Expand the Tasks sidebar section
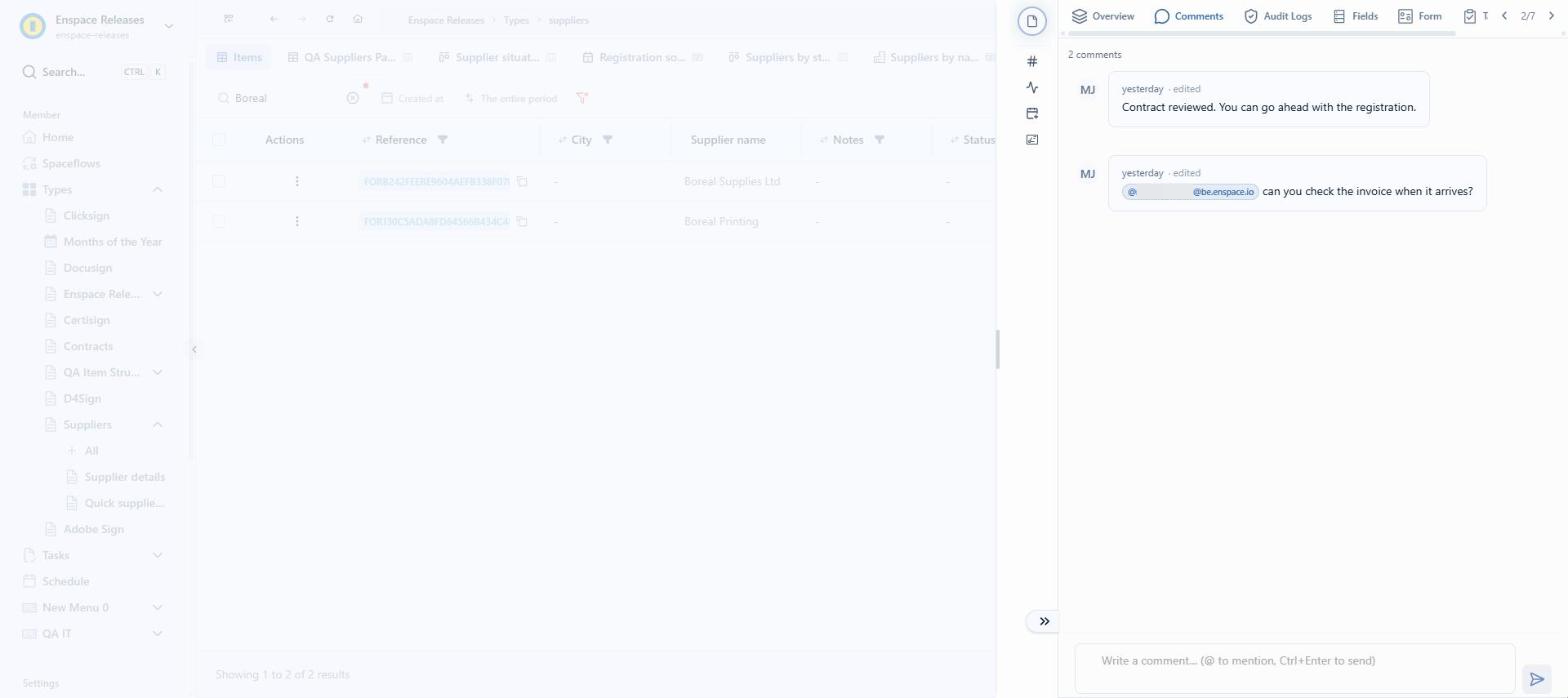Screen dimensions: 1568x698 point(157,555)
